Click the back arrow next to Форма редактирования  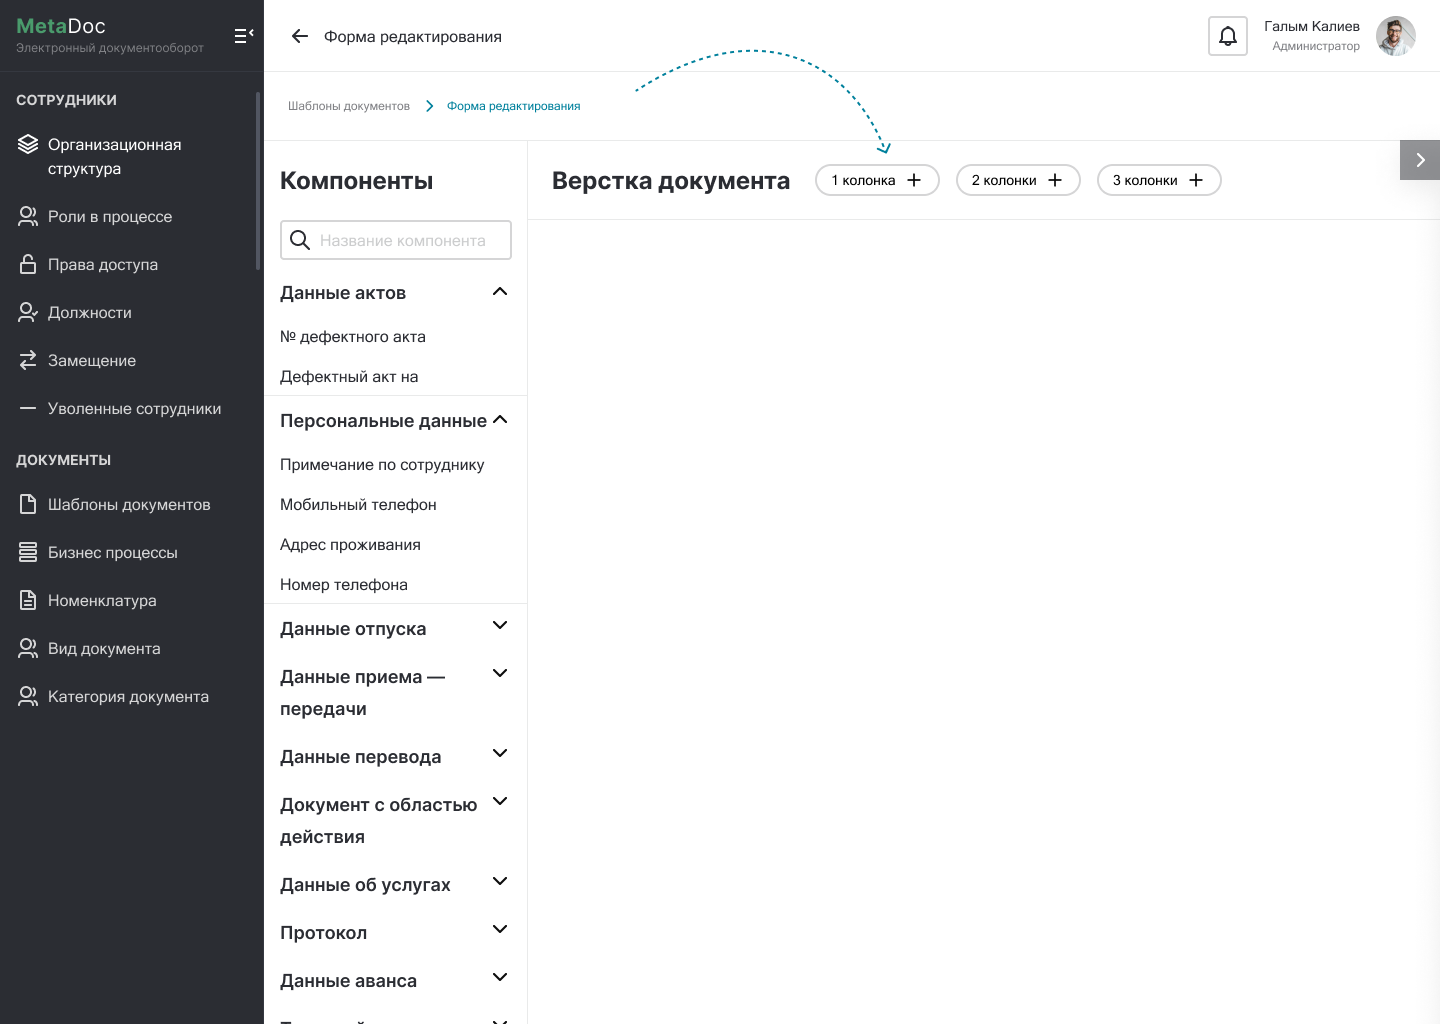(x=299, y=37)
